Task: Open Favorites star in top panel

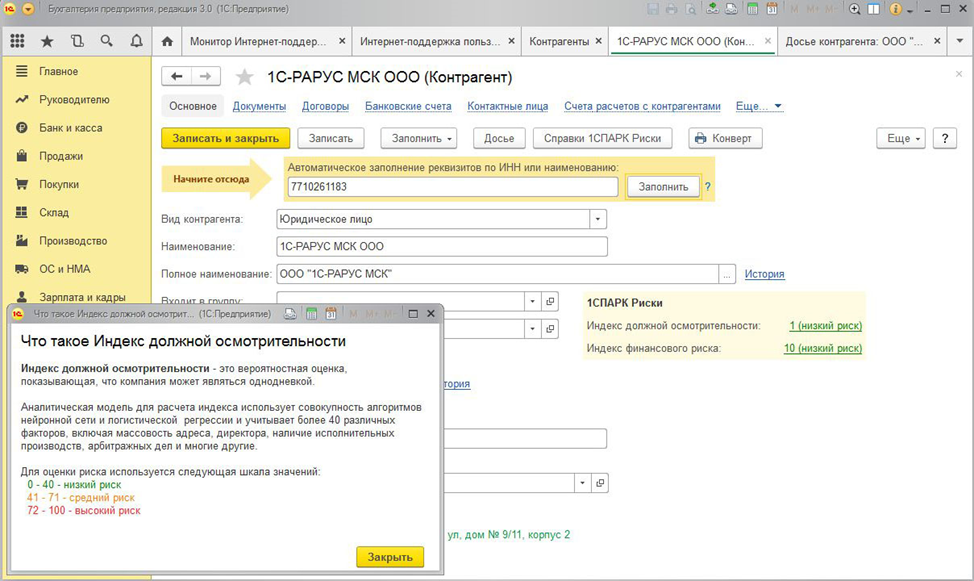Action: tap(47, 41)
